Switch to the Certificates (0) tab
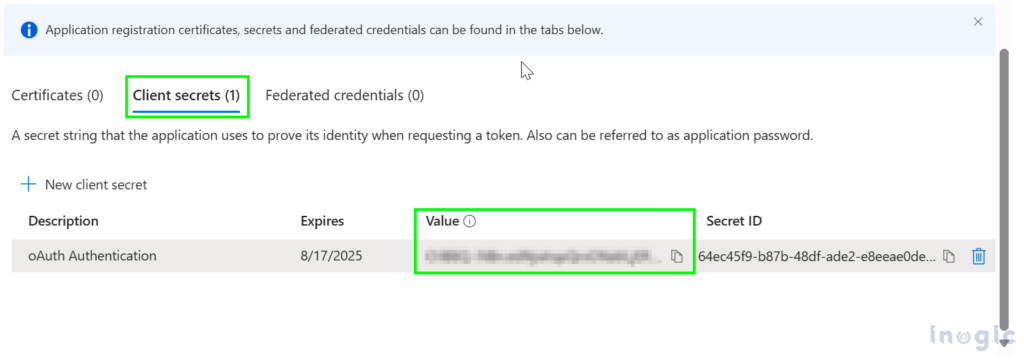Screen dimensions: 1024x360 pos(57,95)
